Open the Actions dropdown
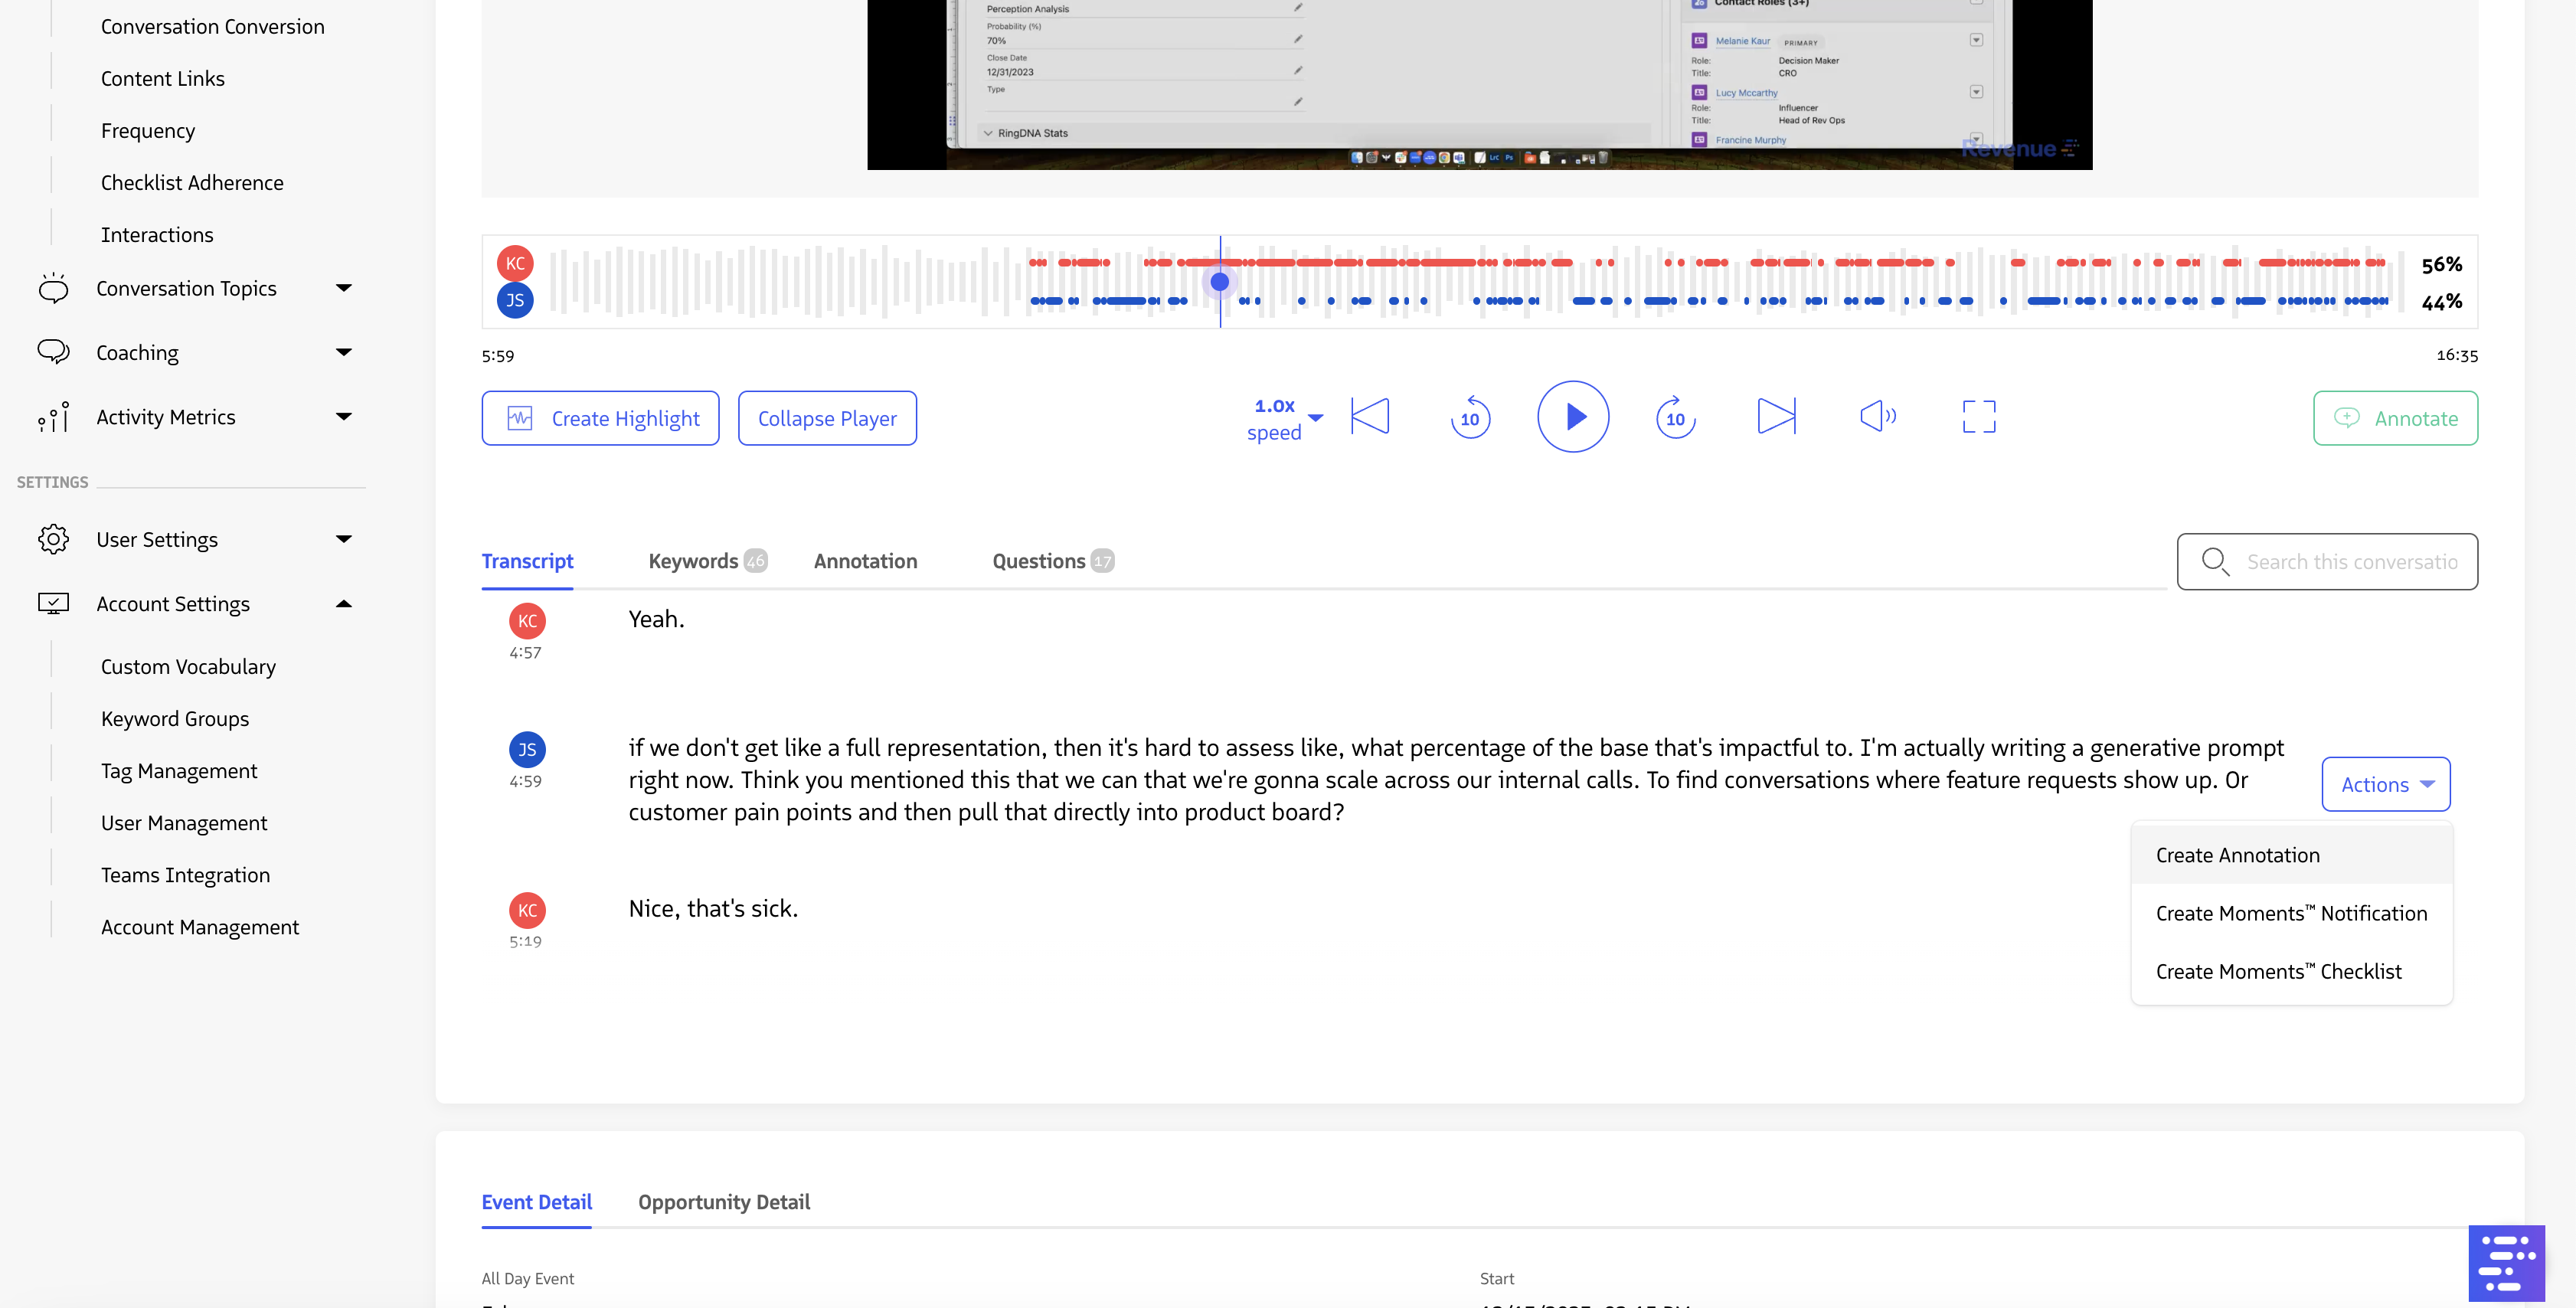Image resolution: width=2576 pixels, height=1308 pixels. click(2385, 784)
